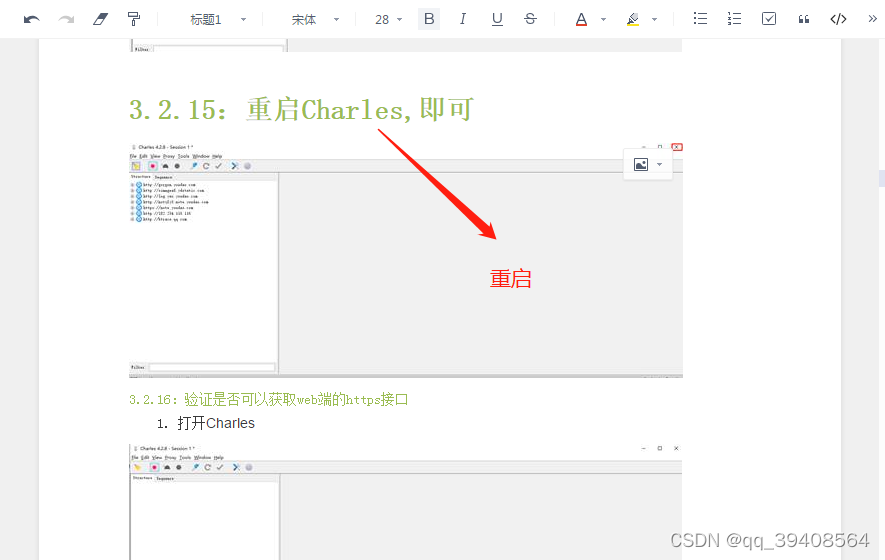Screen dimensions: 885x560
Task: Apply the red font color
Action: tap(581, 20)
